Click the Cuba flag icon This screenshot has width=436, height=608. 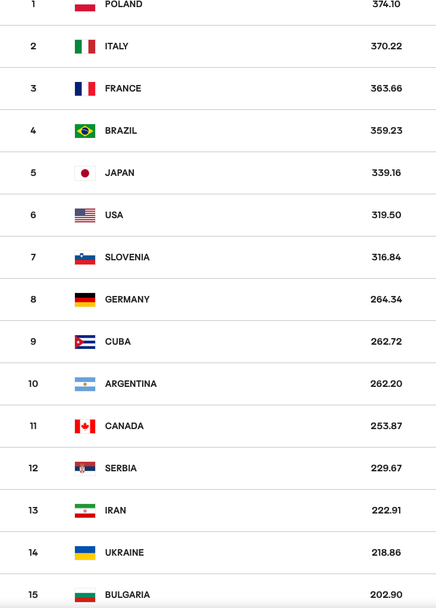[85, 342]
